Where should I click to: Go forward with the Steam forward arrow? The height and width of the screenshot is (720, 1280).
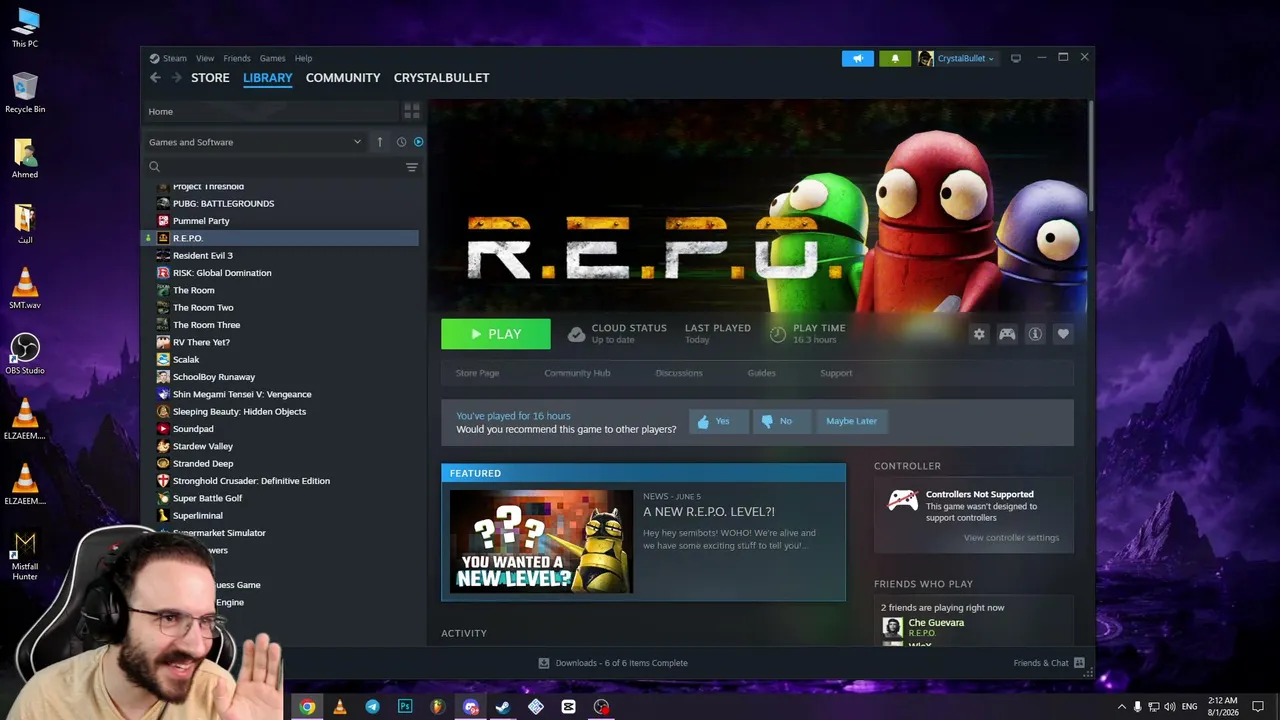pos(176,77)
